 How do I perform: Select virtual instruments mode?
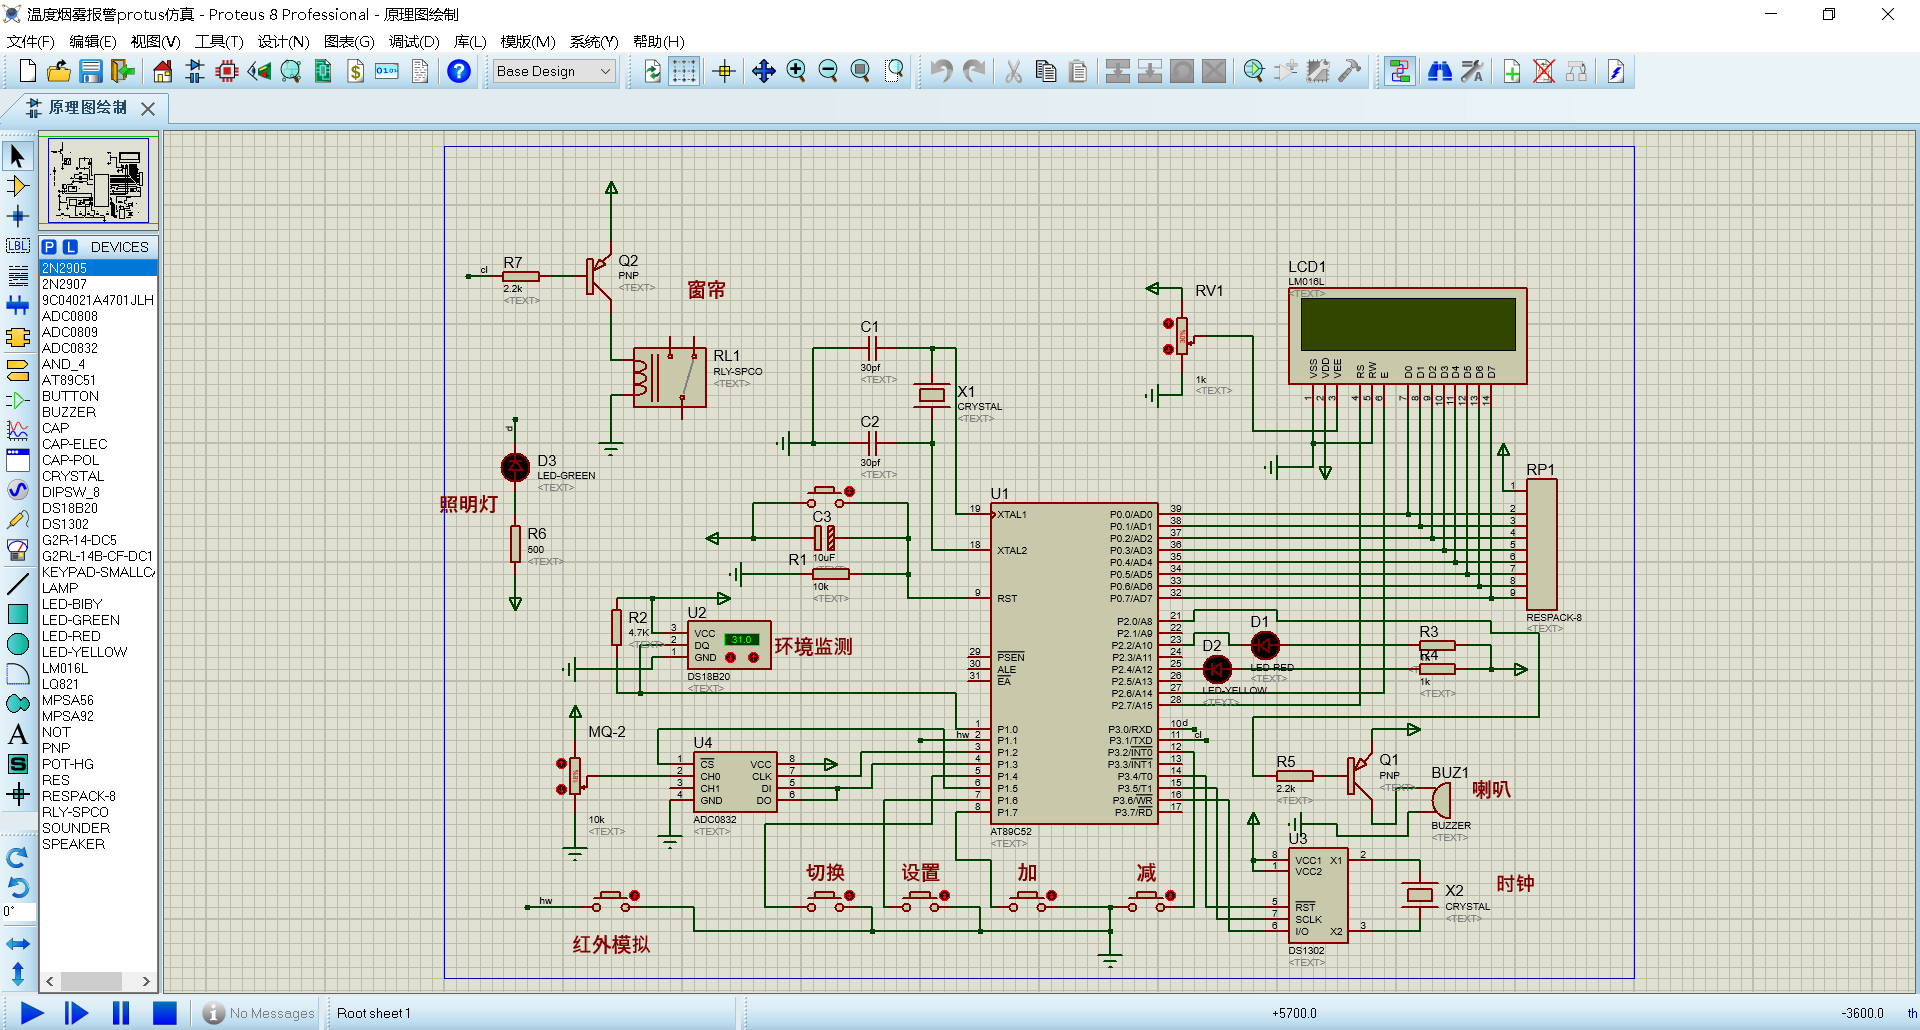click(18, 550)
